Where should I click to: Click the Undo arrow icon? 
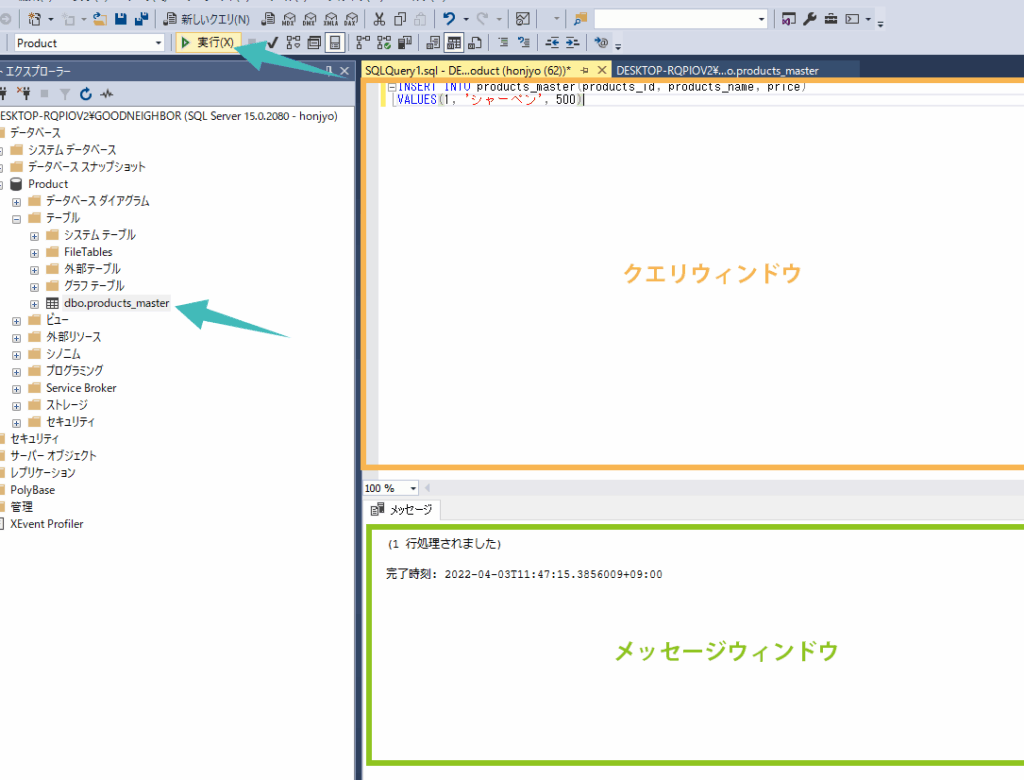pyautogui.click(x=450, y=19)
